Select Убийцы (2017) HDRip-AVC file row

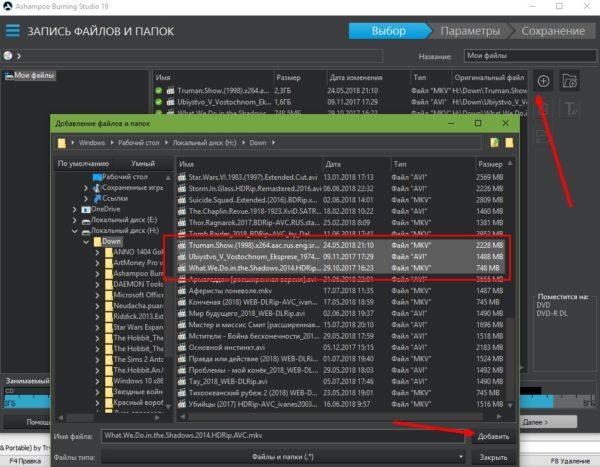(342, 404)
